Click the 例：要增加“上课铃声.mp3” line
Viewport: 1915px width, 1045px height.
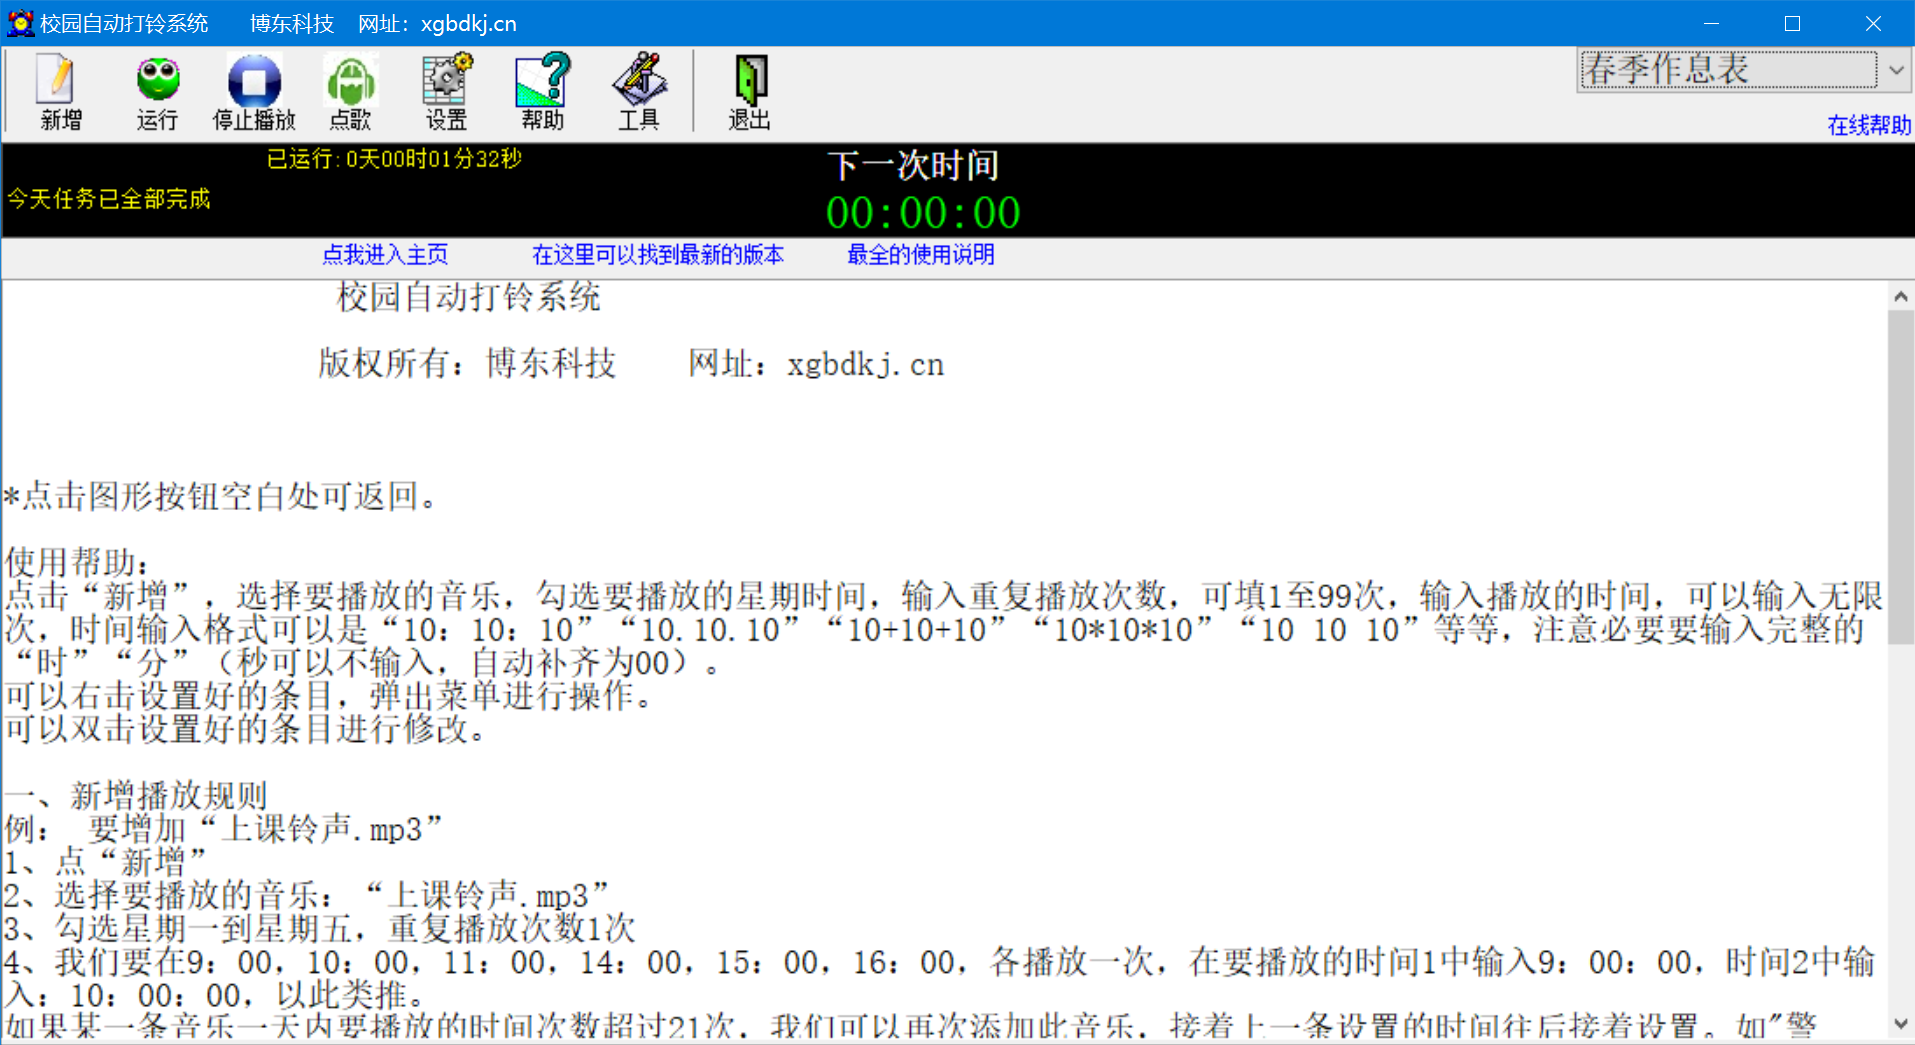click(223, 829)
